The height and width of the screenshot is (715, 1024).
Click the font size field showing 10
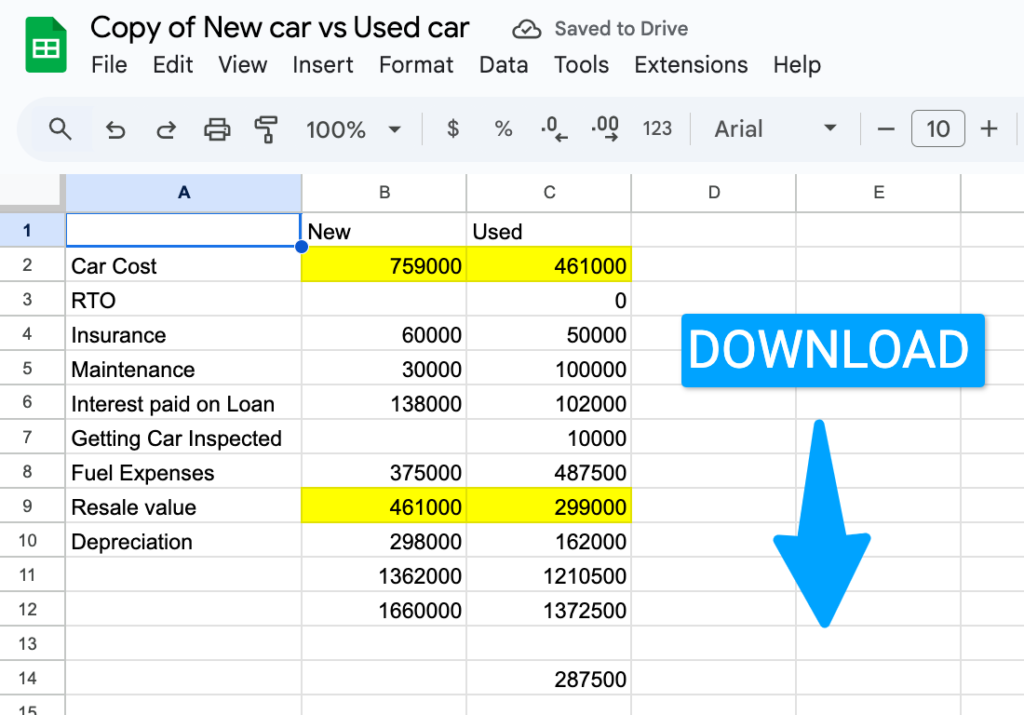click(937, 129)
